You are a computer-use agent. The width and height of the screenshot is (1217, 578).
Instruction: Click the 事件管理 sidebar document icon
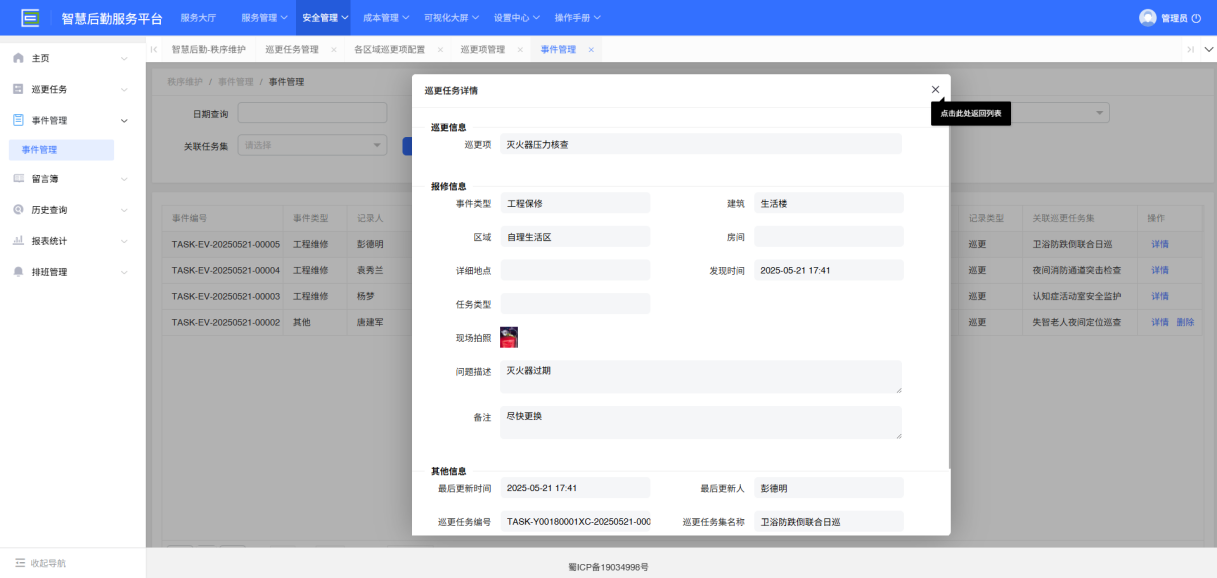click(18, 120)
